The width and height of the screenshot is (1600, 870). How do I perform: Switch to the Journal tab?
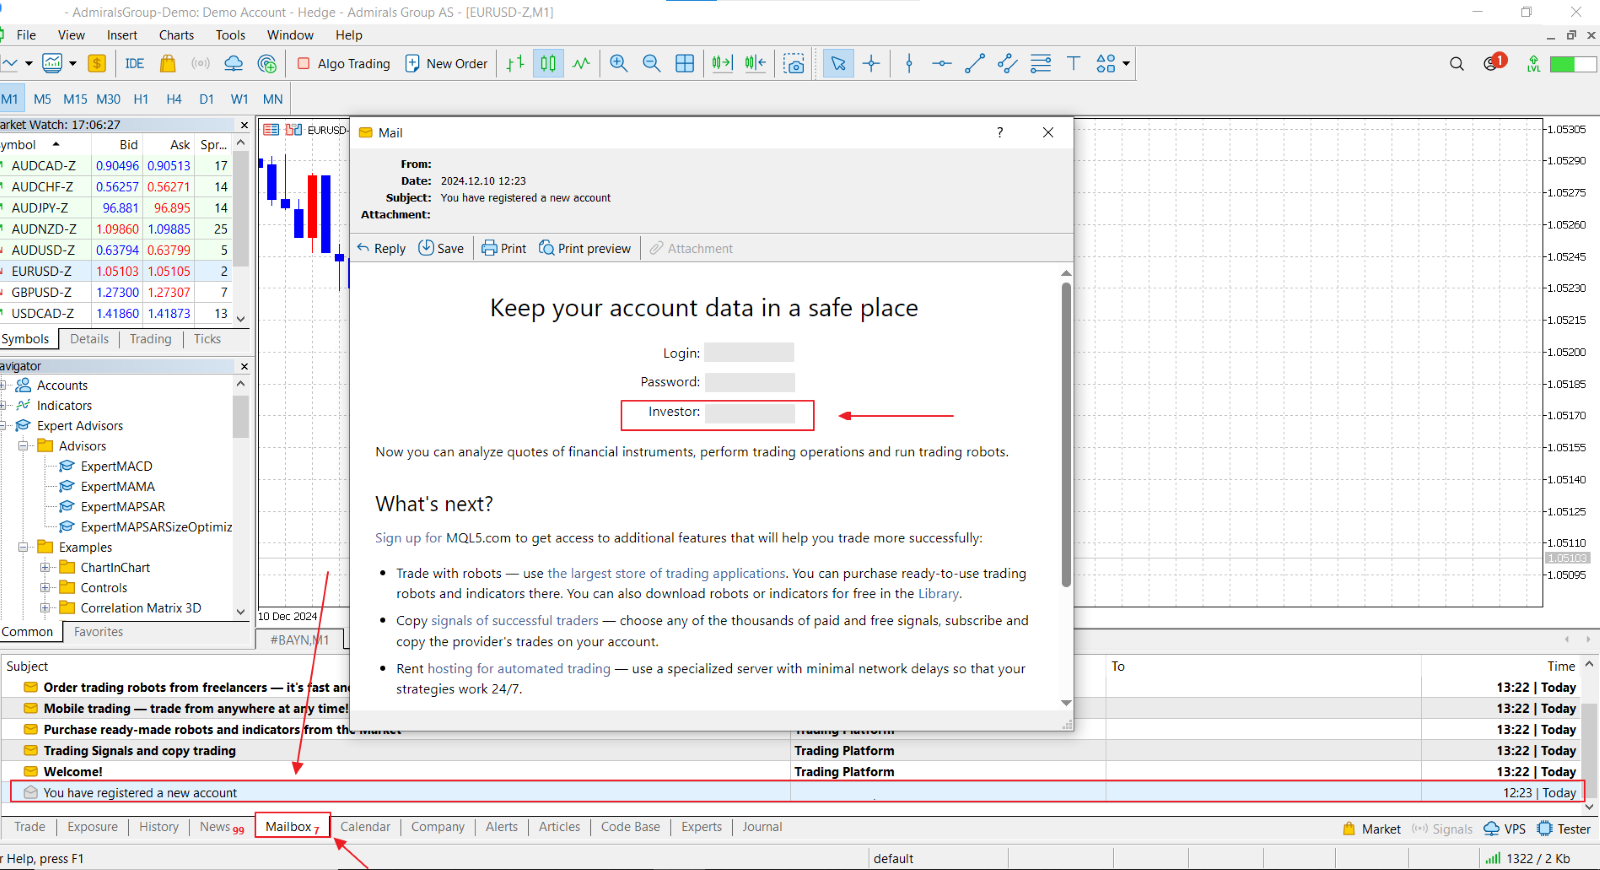tap(762, 827)
